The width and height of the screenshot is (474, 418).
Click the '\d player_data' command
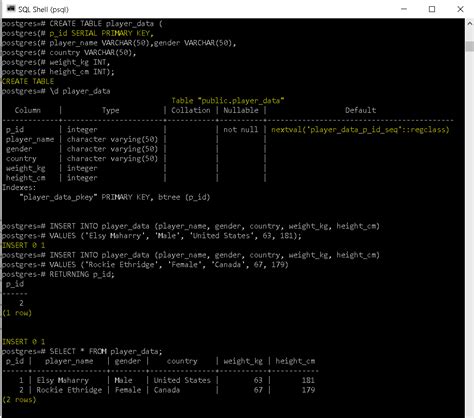pyautogui.click(x=80, y=91)
